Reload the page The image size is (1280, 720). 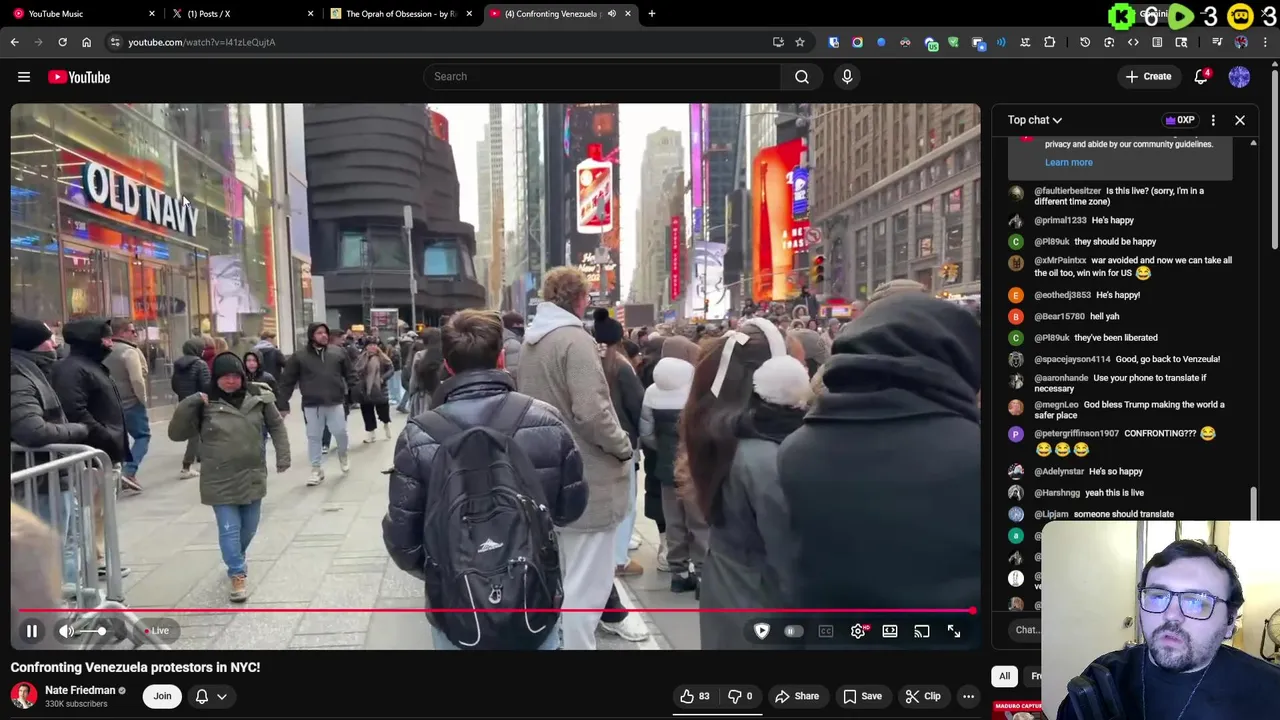click(x=62, y=42)
